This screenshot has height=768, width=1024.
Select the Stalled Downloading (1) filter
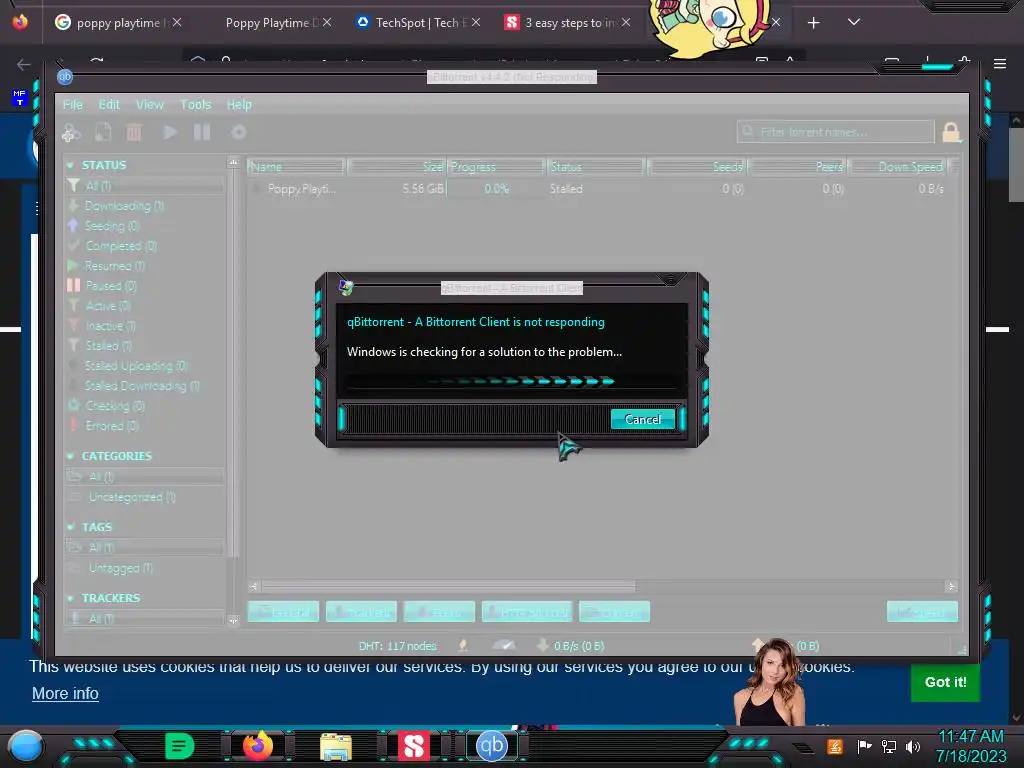142,386
